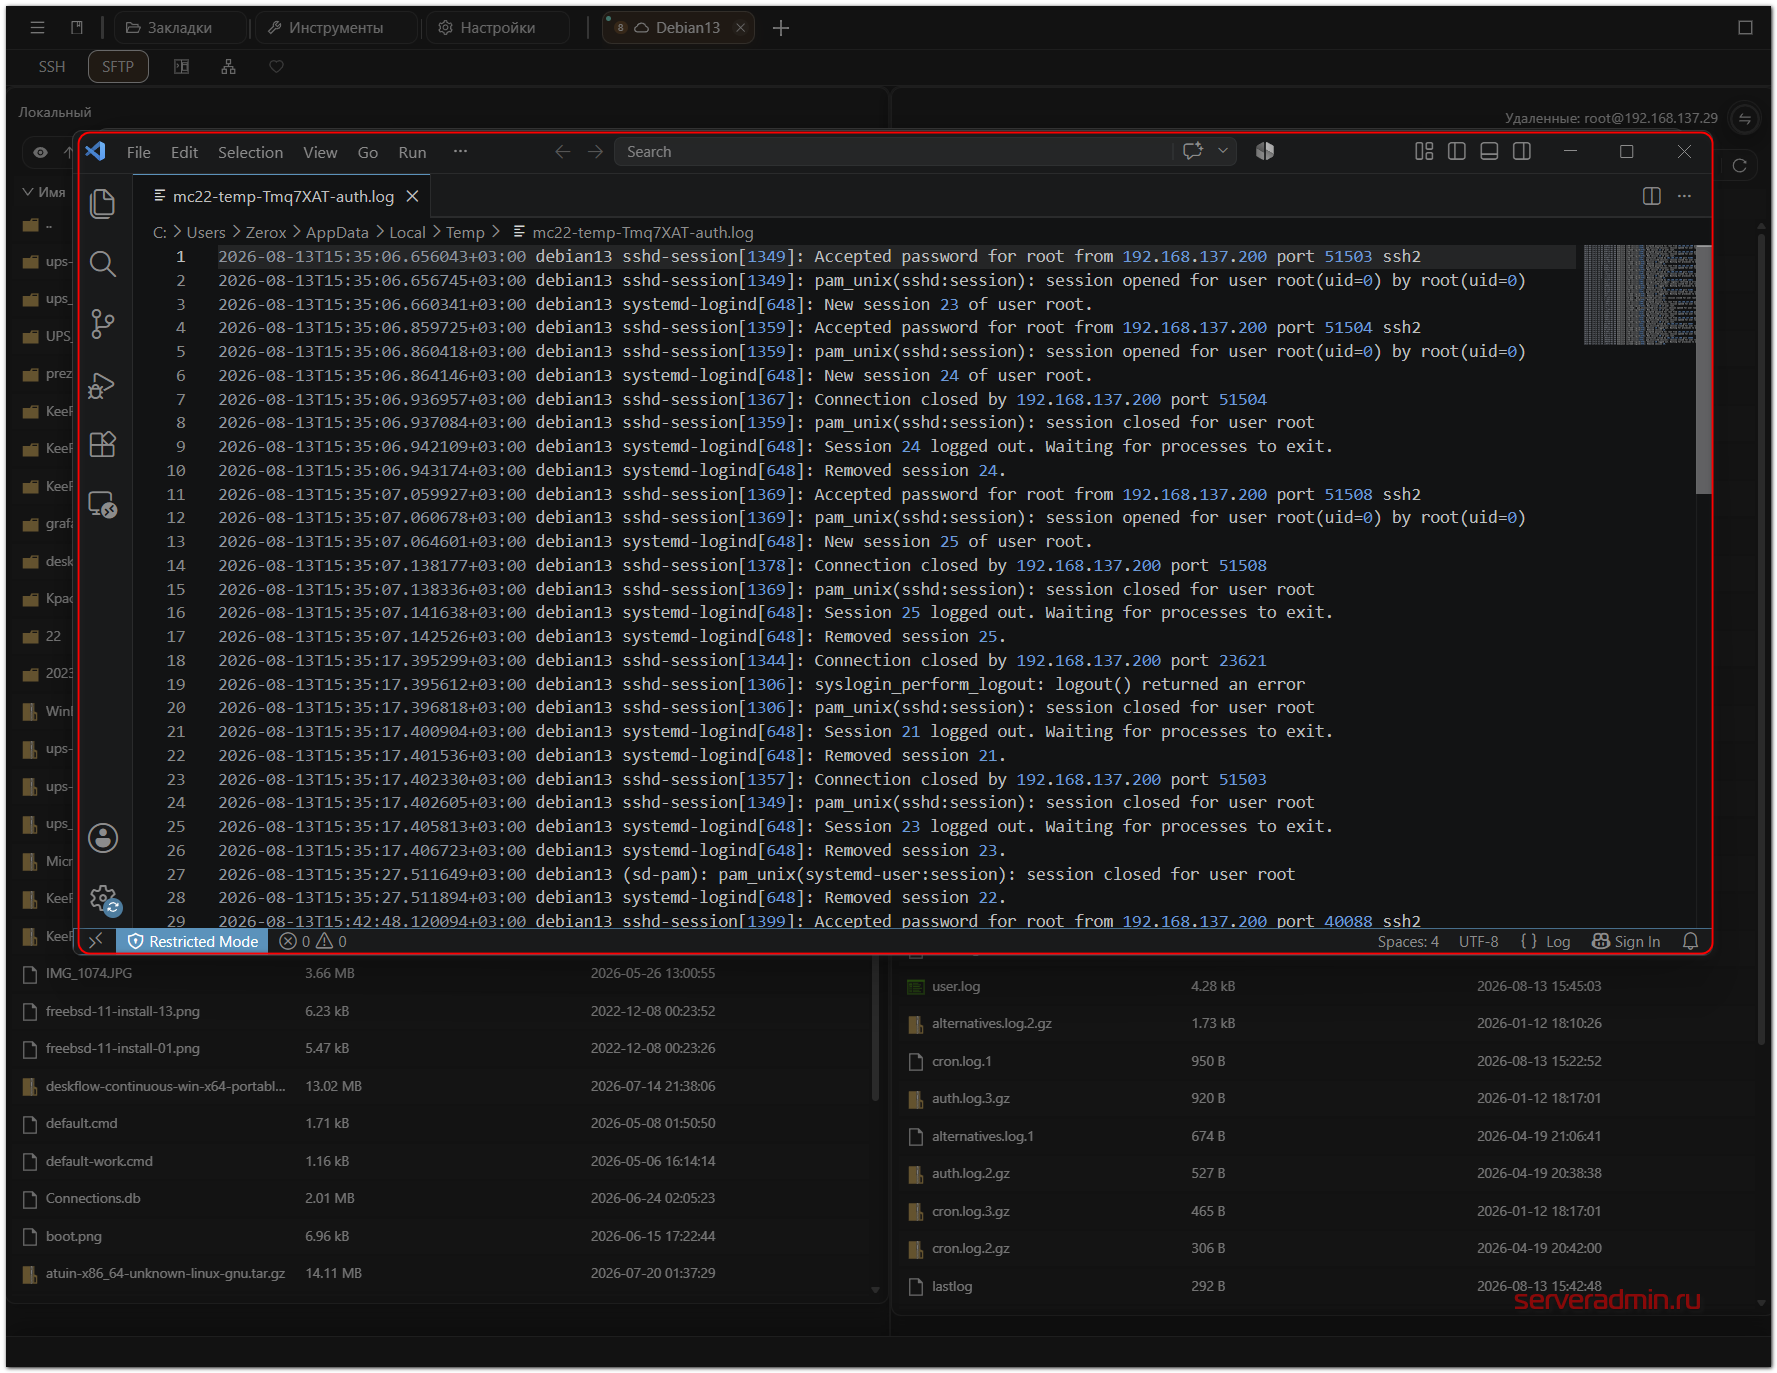Switch to the SFTP mode
The image size is (1777, 1373).
(118, 67)
